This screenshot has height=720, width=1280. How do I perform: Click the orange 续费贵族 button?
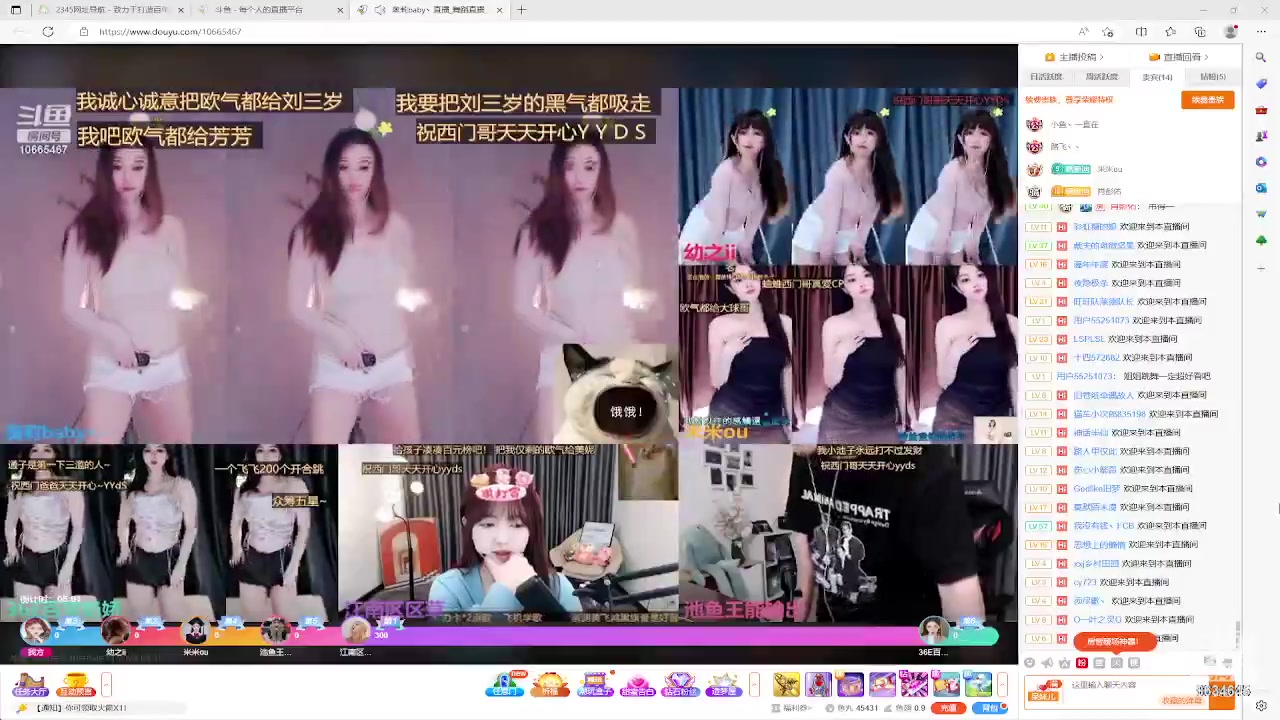[1207, 100]
